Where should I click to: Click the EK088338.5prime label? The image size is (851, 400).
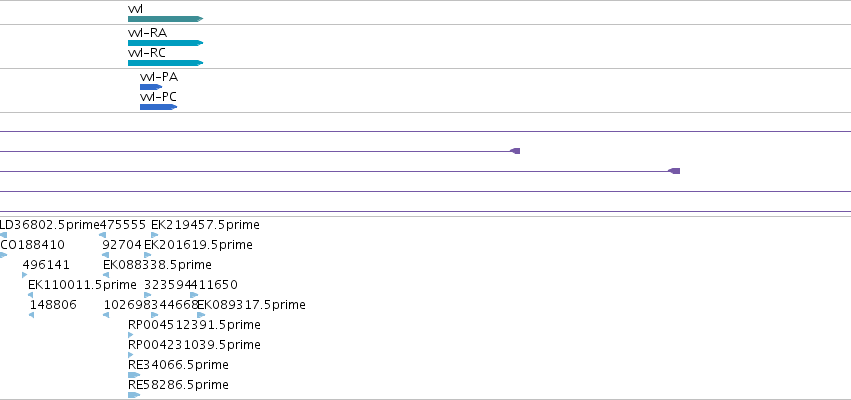click(157, 265)
